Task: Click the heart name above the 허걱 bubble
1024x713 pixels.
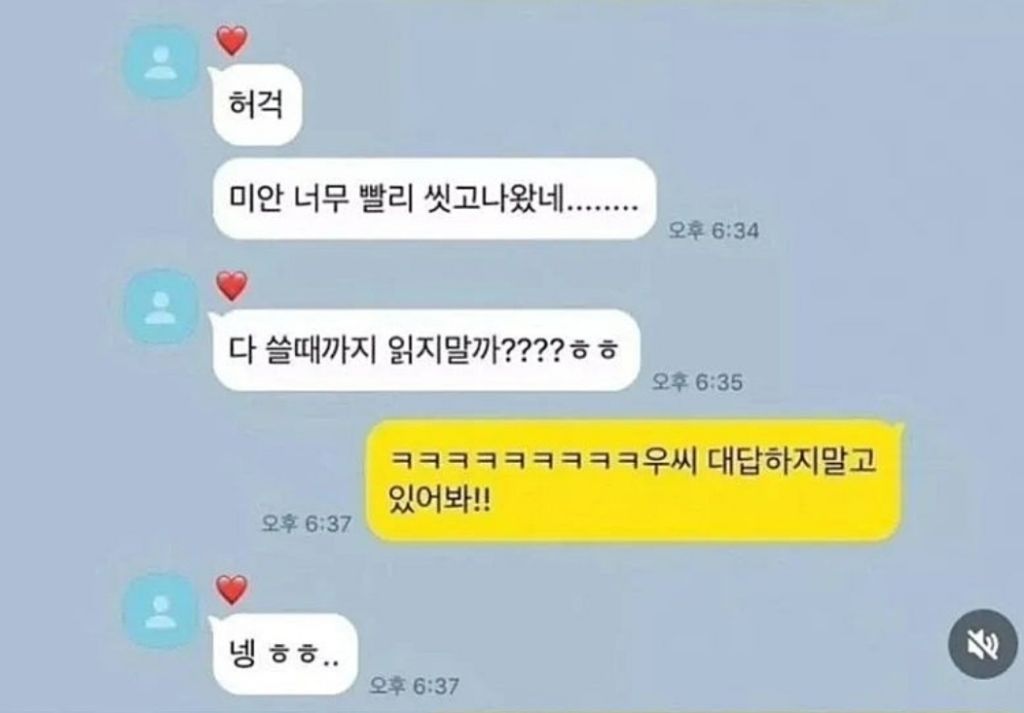Action: [x=232, y=41]
